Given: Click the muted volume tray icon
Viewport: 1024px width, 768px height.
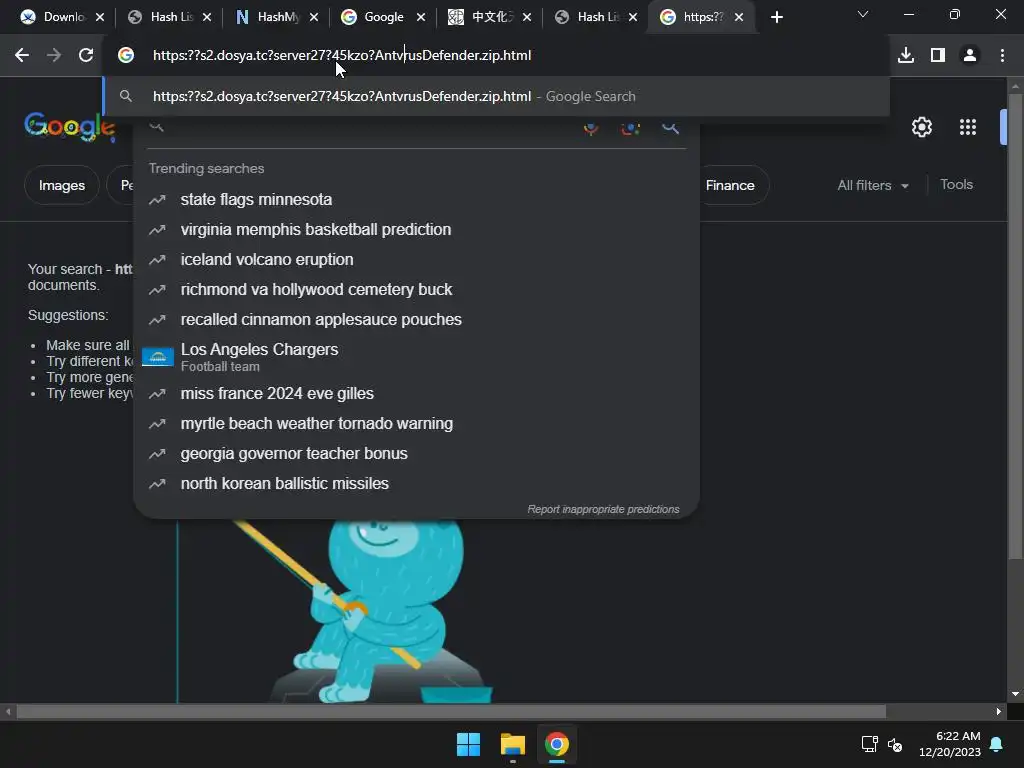Looking at the screenshot, I should point(895,744).
